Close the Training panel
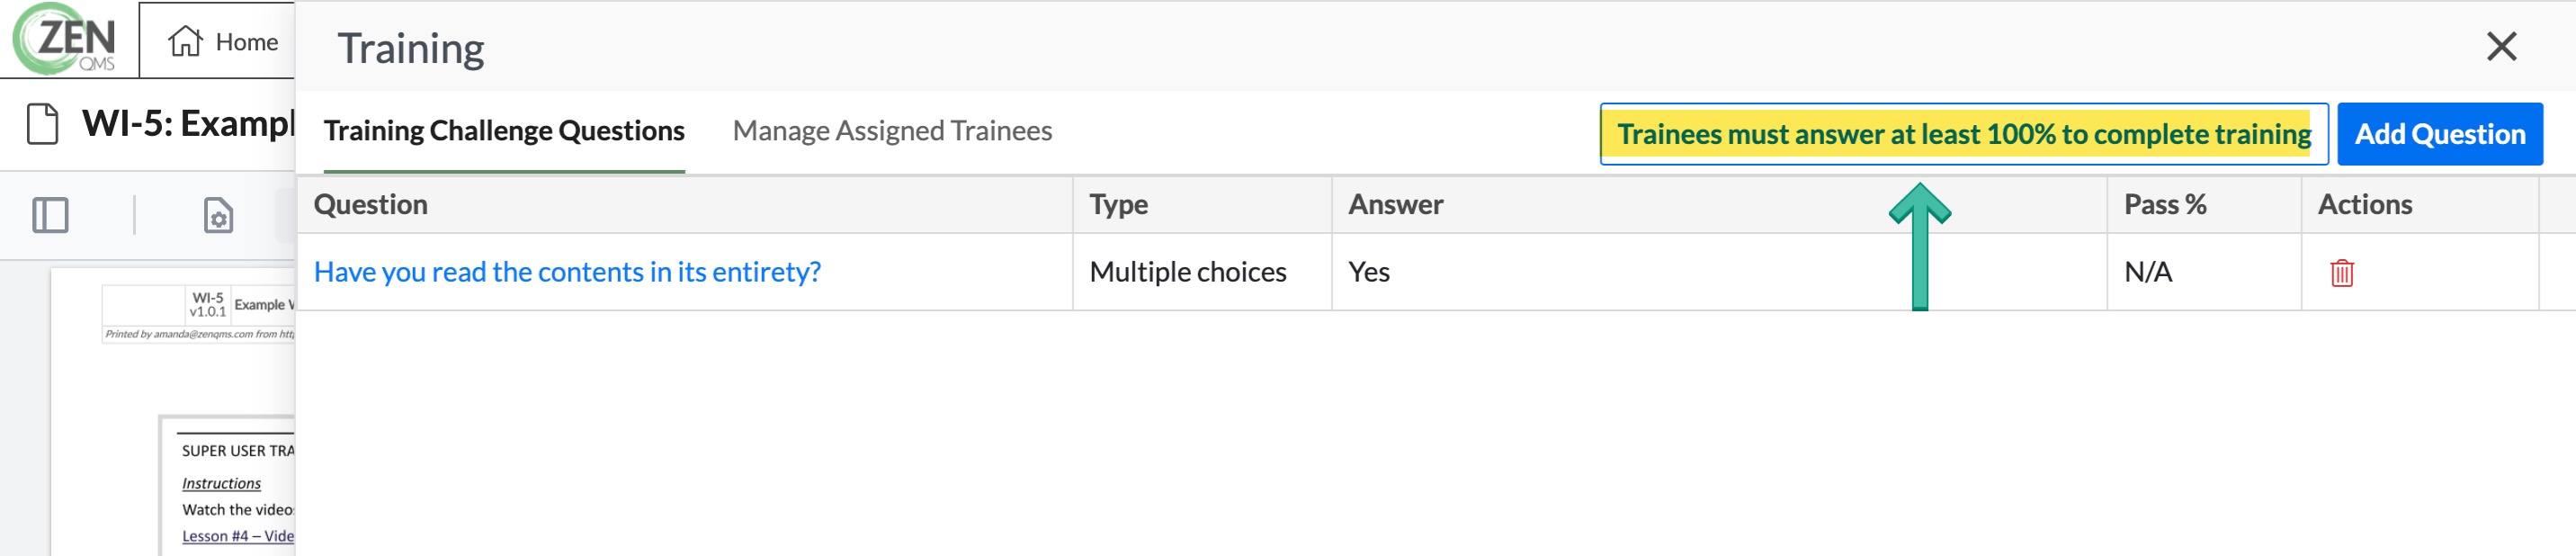The image size is (2576, 556). click(x=2501, y=46)
